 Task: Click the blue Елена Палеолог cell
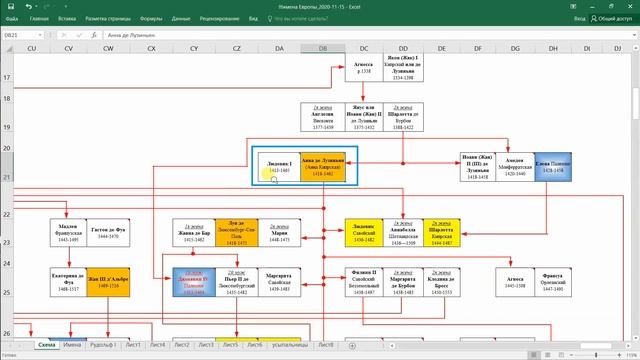553,167
